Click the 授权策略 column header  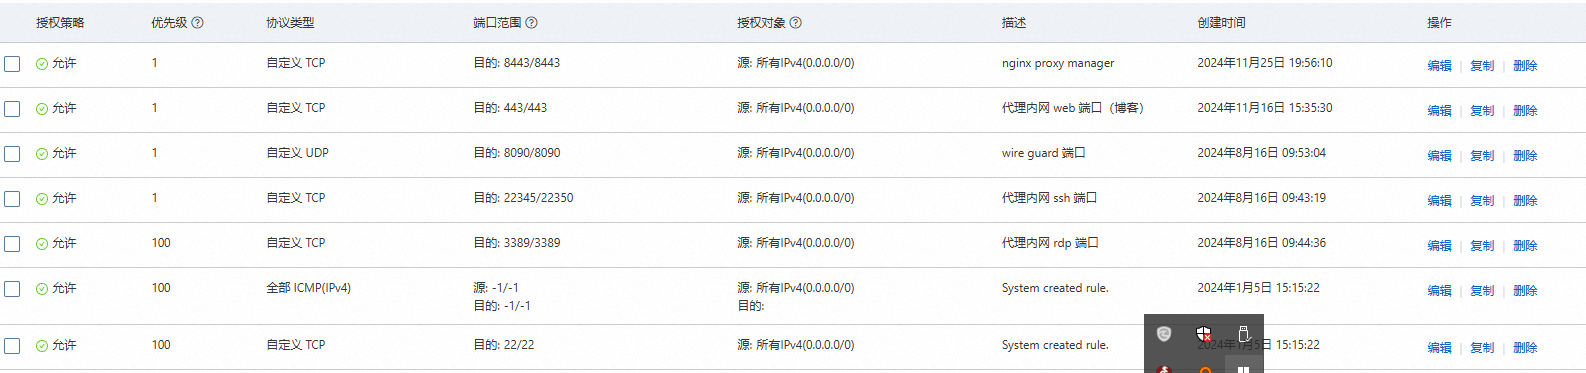[x=60, y=23]
